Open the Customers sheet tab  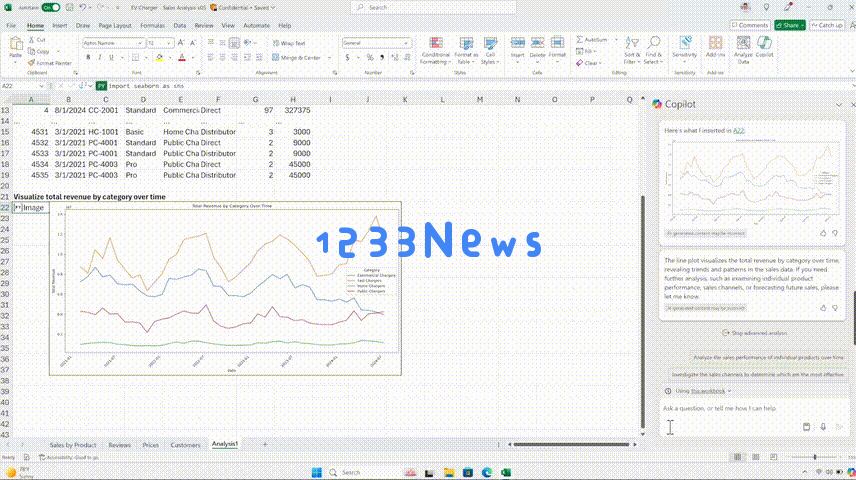(x=186, y=445)
